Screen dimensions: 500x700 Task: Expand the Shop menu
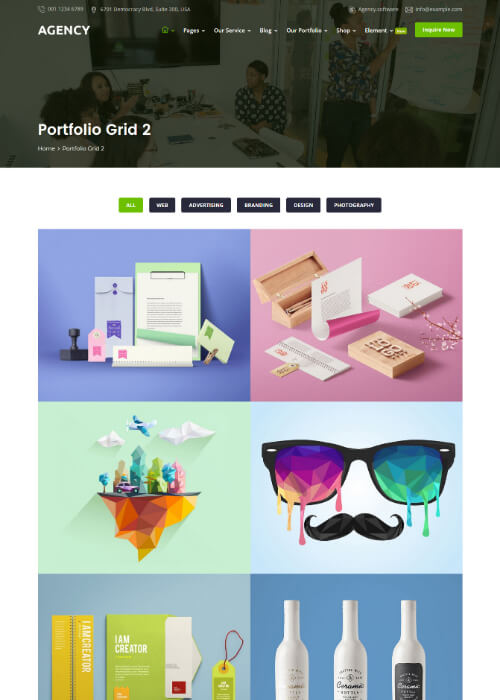click(x=346, y=30)
